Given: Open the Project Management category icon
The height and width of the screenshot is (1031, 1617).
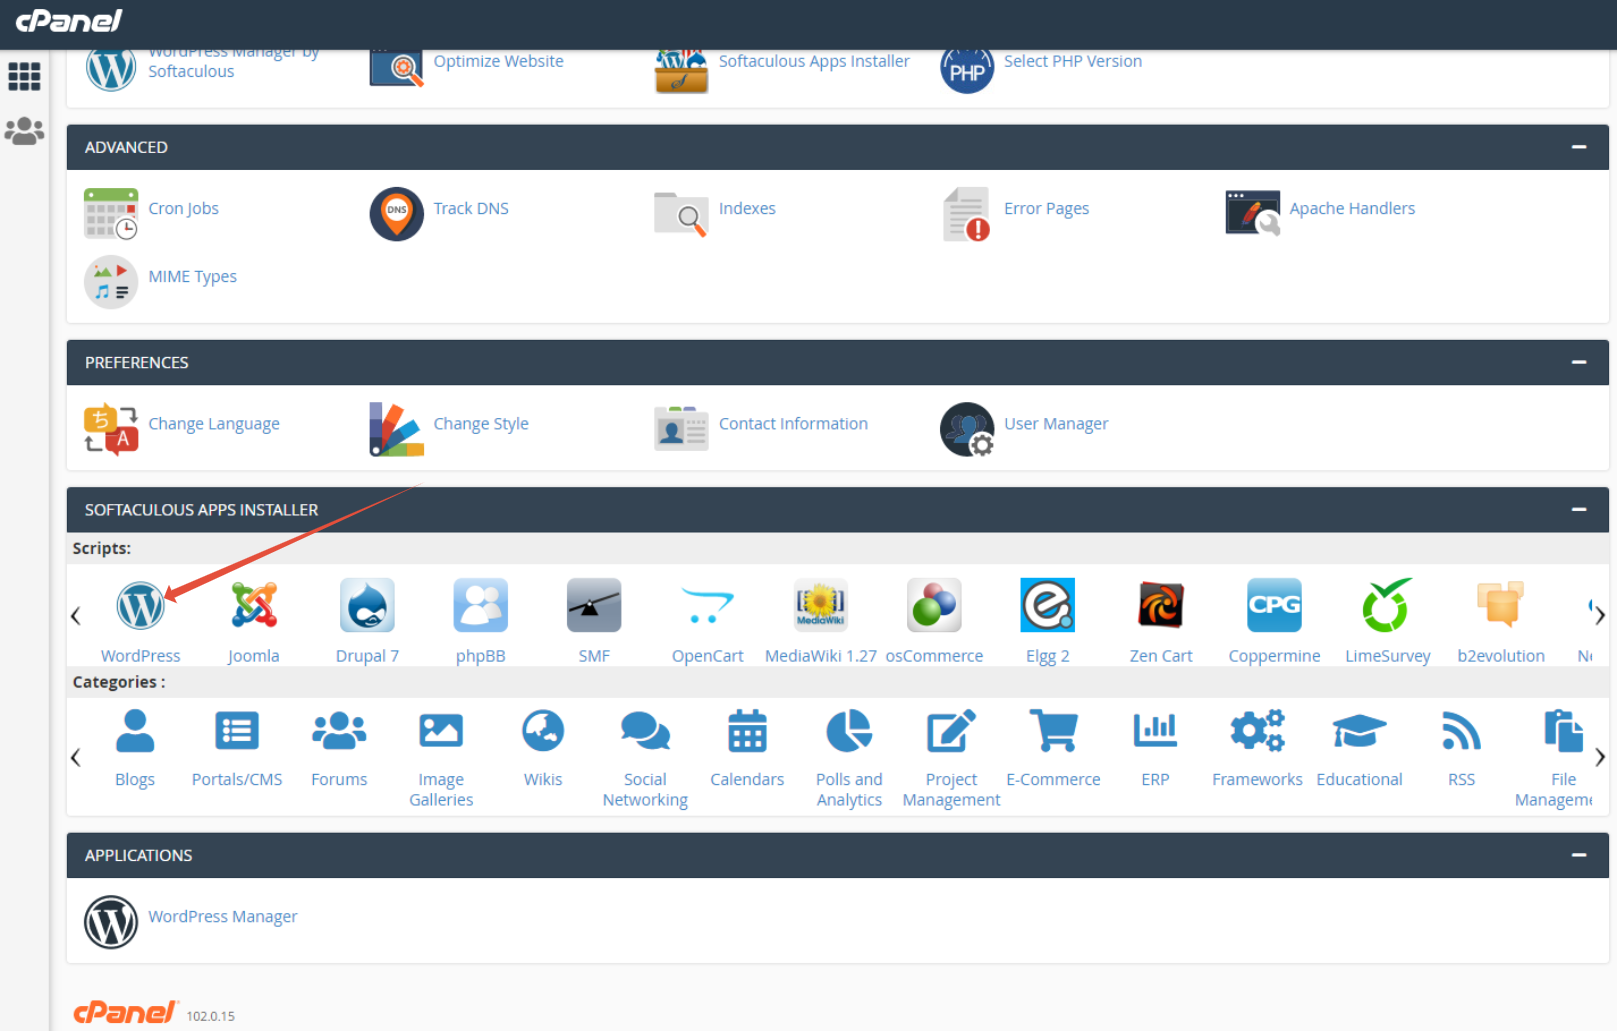Looking at the screenshot, I should (x=951, y=731).
